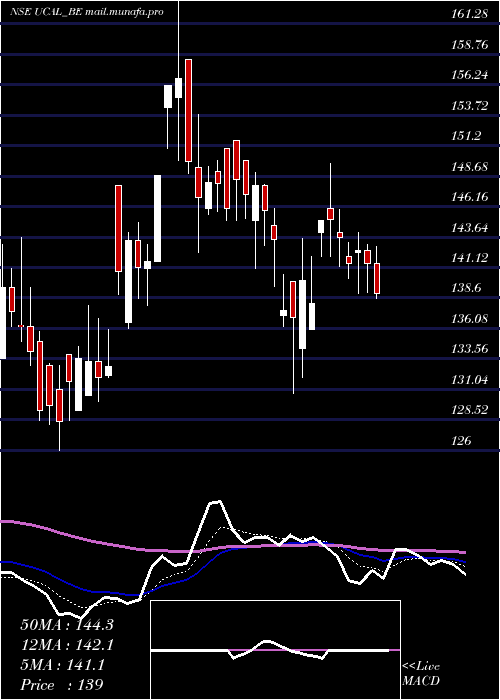Click the 161.28 price axis label
Image resolution: width=500 pixels, height=700 pixels.
[469, 14]
